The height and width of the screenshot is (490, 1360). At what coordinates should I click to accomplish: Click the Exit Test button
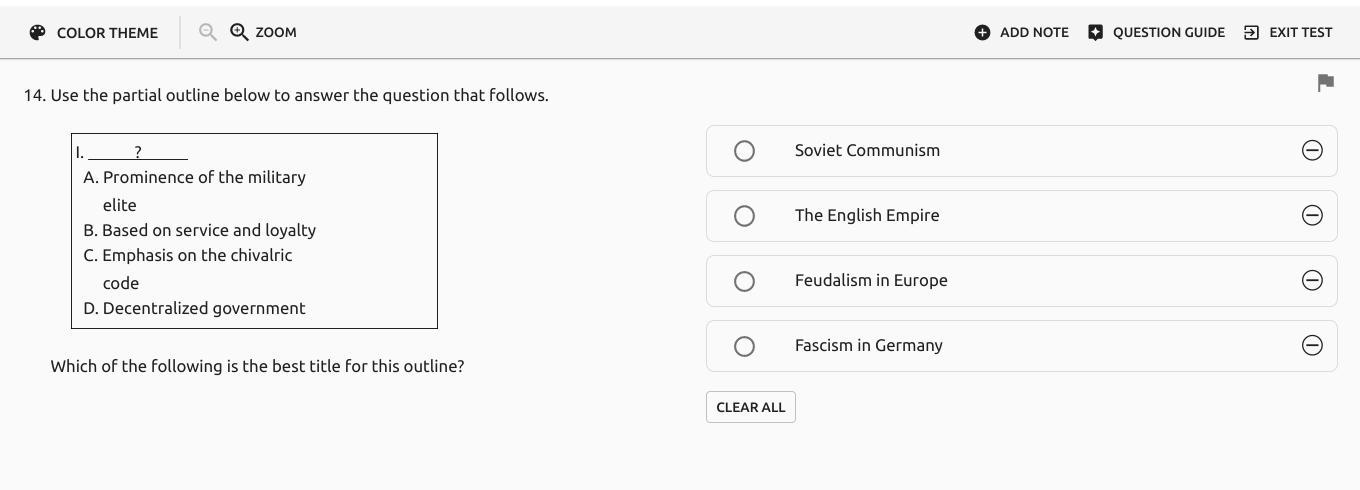click(x=1288, y=32)
